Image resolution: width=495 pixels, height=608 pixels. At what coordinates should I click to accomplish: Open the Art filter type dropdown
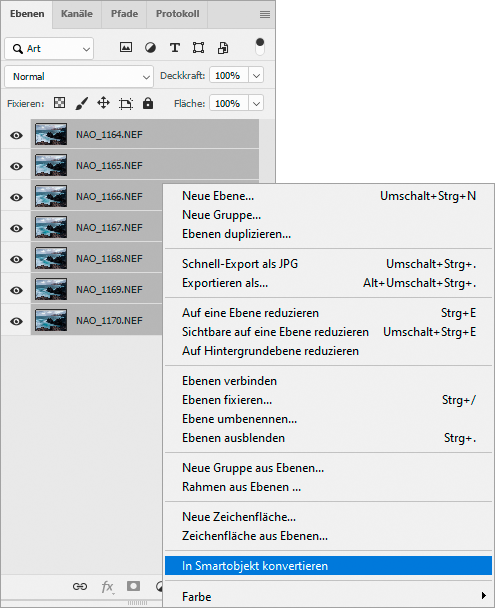pos(49,49)
